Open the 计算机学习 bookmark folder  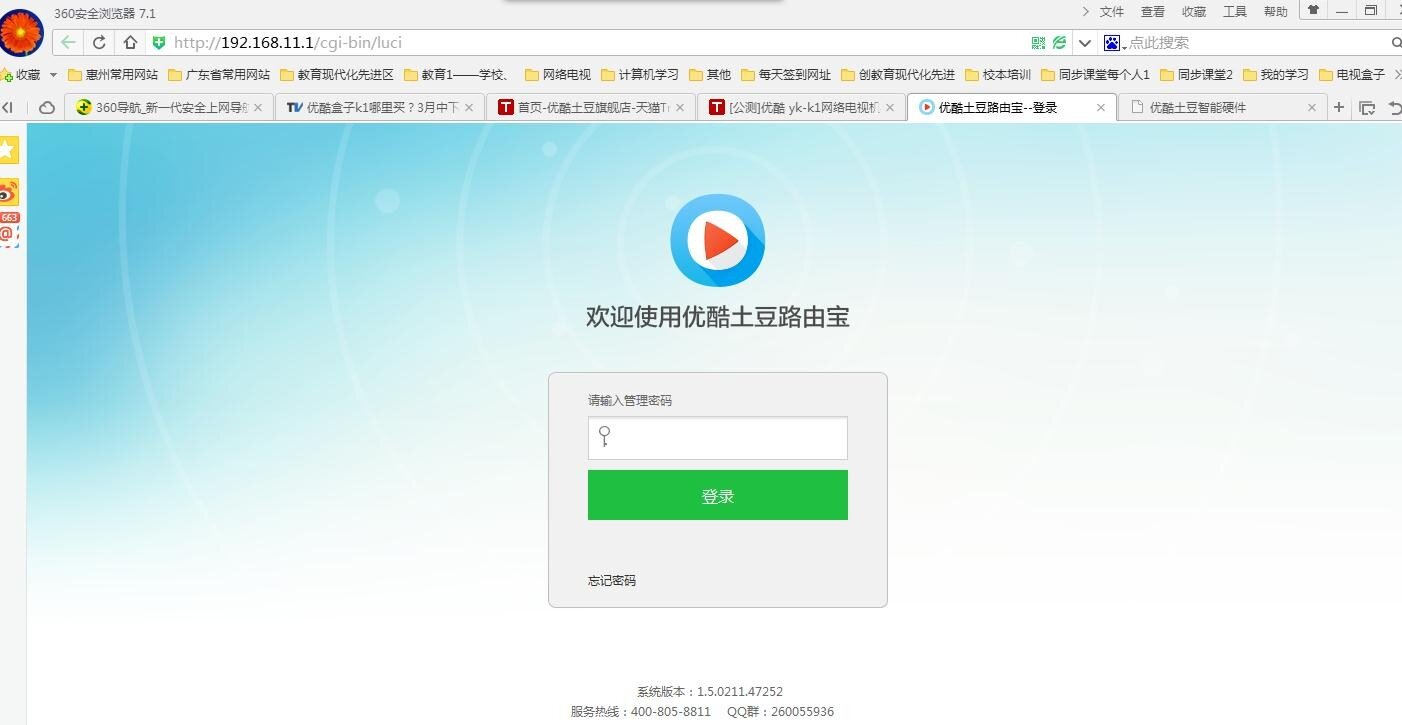640,74
